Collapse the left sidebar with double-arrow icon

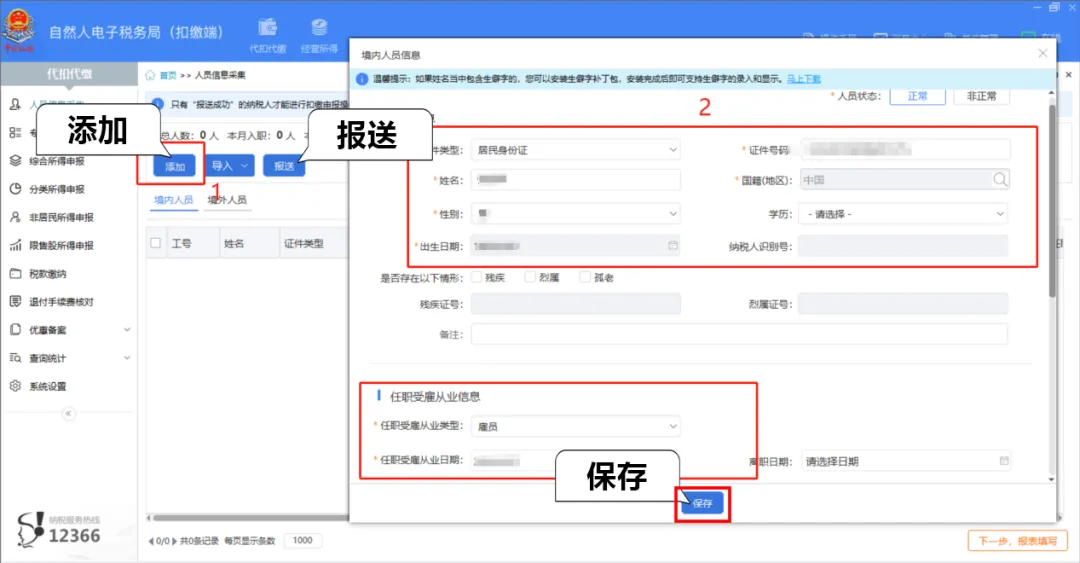68,413
